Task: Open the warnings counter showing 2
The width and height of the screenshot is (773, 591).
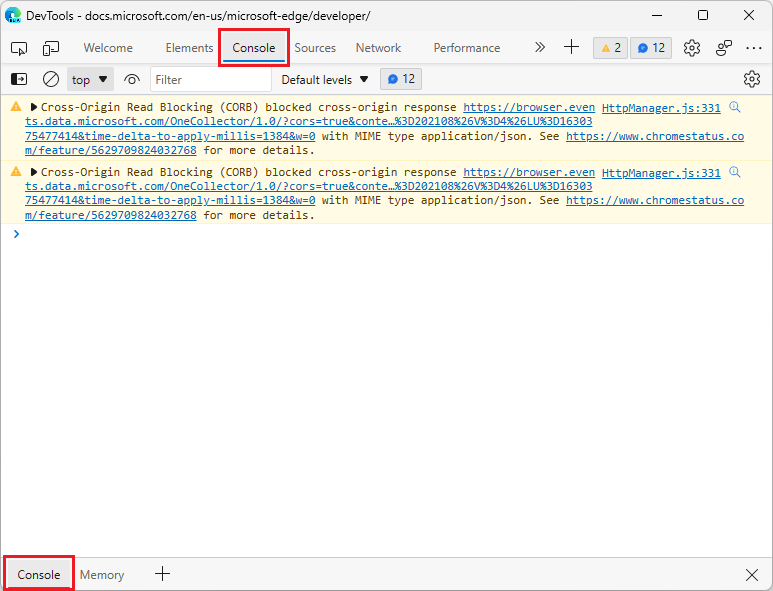Action: [610, 48]
